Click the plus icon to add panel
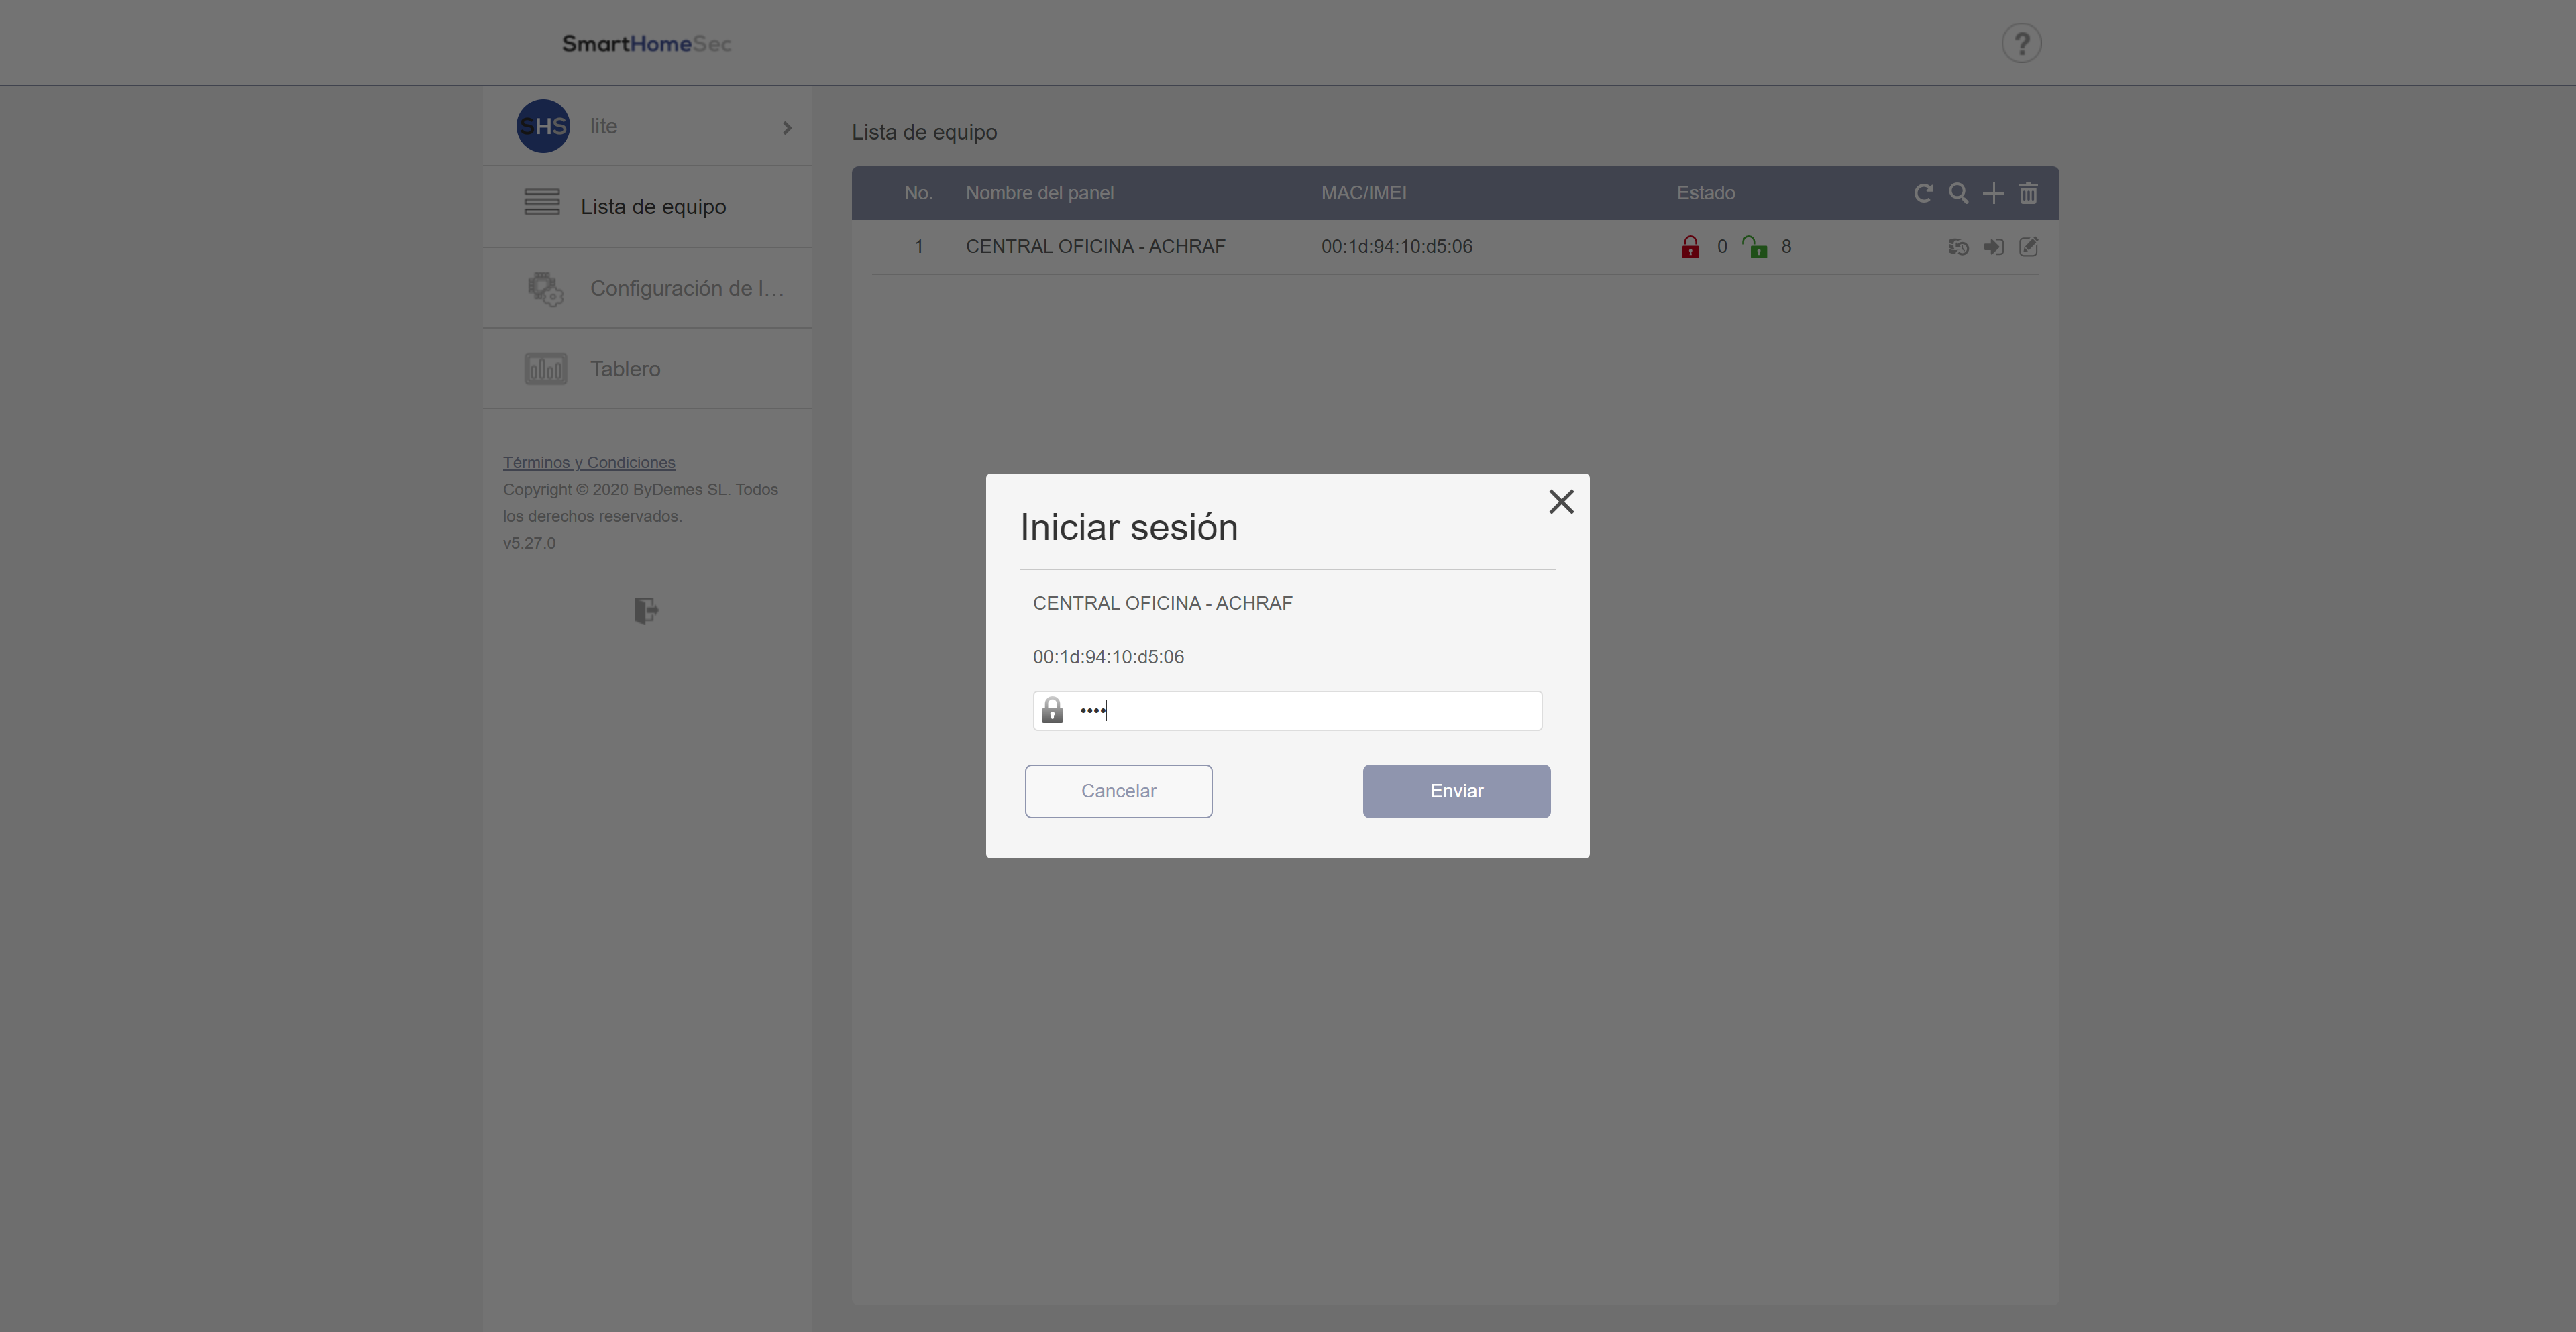The height and width of the screenshot is (1332, 2576). click(1993, 193)
